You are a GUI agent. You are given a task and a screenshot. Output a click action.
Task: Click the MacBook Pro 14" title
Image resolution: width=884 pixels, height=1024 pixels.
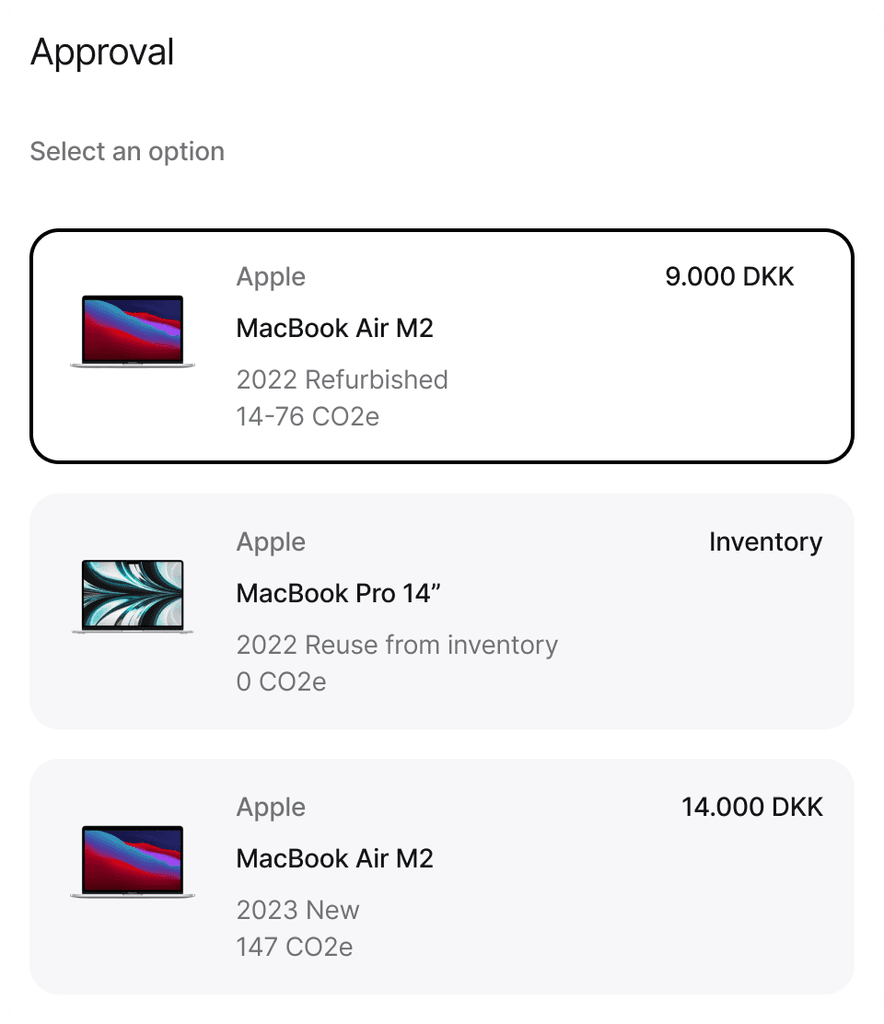tap(339, 593)
